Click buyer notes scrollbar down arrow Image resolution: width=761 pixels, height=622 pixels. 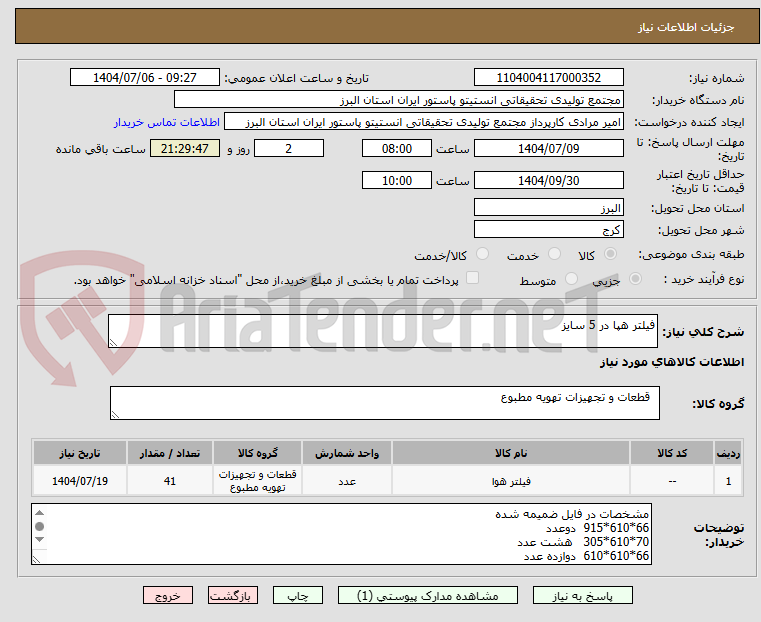tap(40, 540)
